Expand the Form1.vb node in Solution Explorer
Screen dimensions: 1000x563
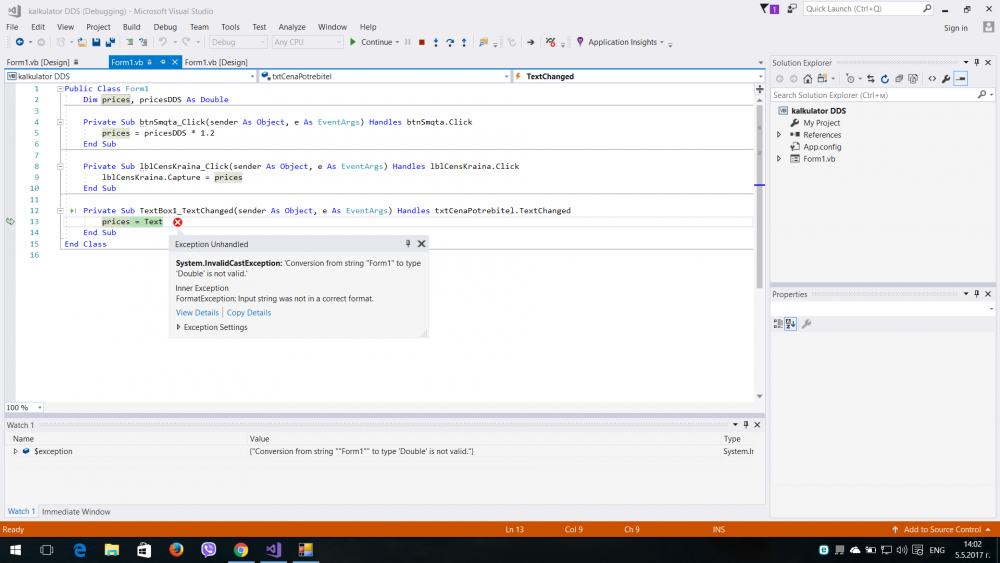(779, 159)
